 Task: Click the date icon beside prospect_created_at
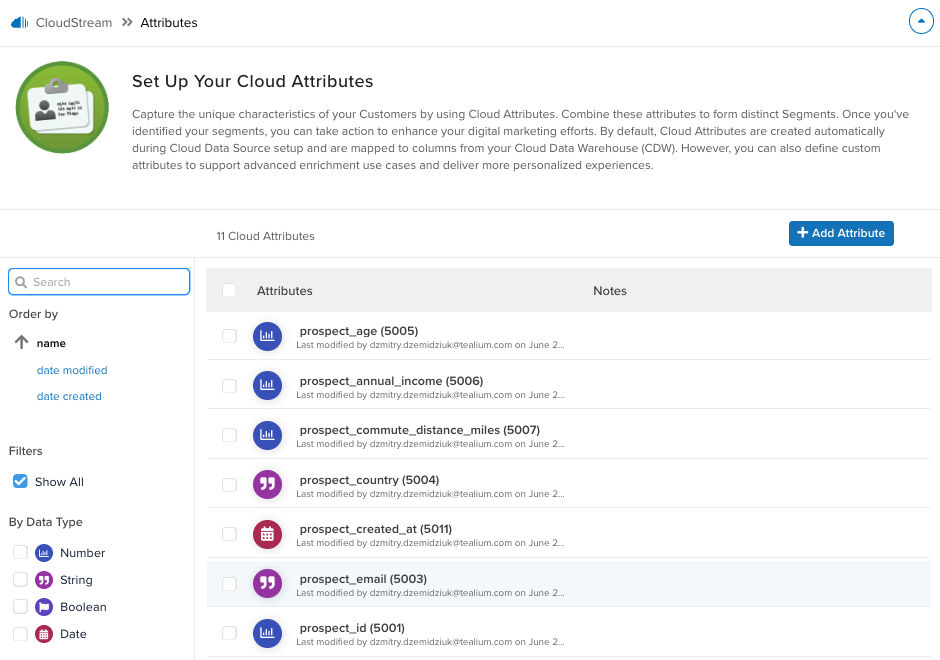click(267, 534)
